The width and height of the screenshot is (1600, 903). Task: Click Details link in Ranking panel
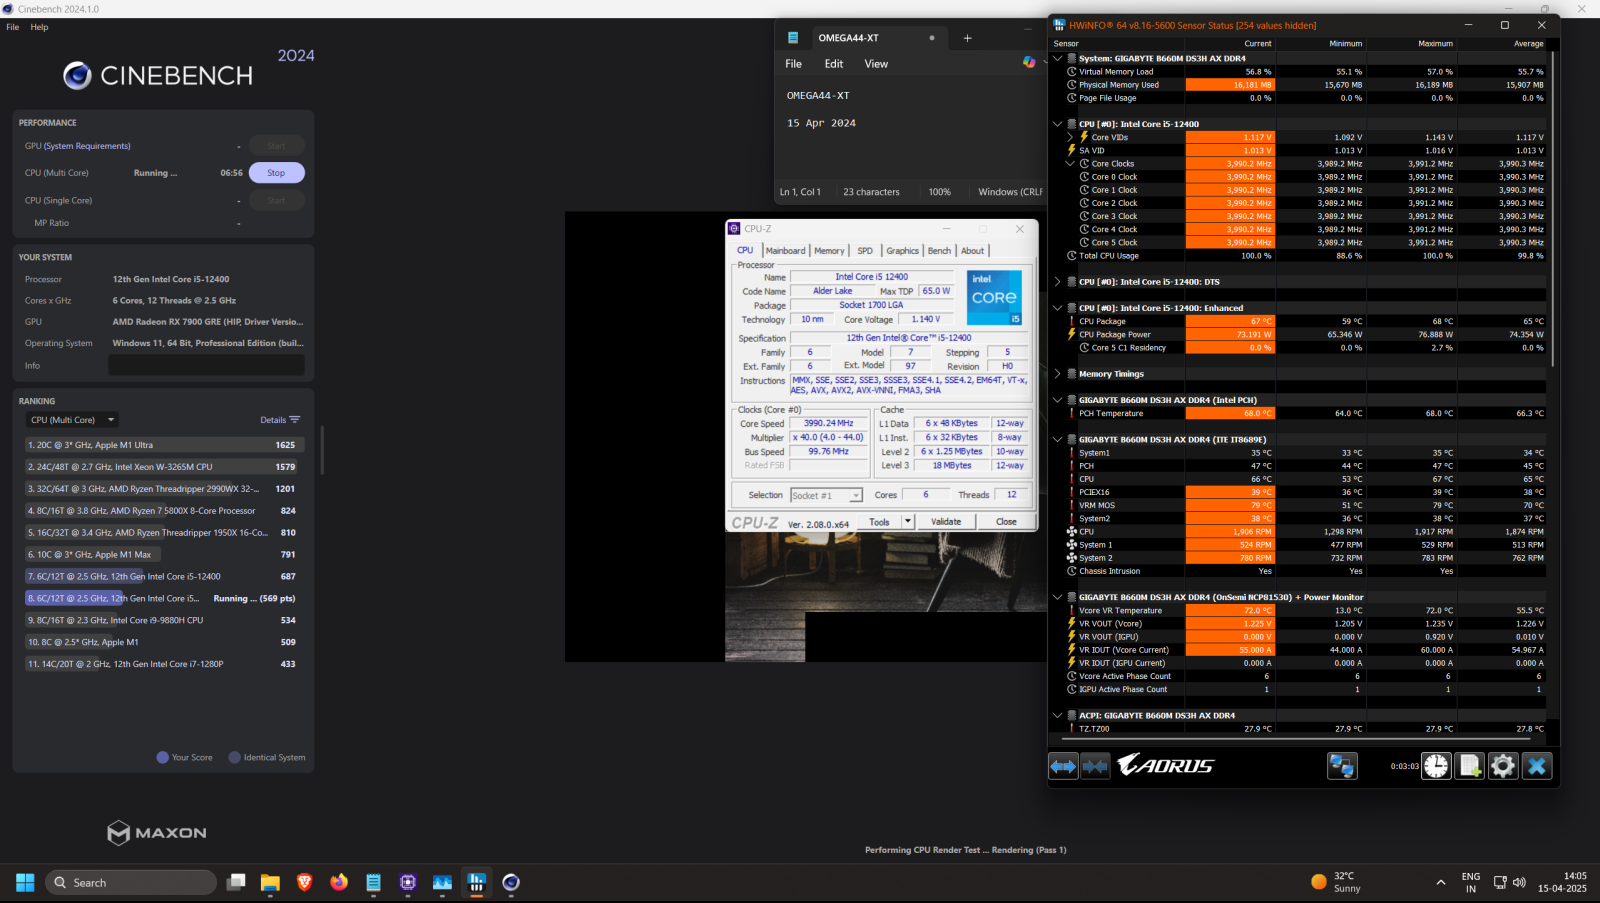pos(273,420)
